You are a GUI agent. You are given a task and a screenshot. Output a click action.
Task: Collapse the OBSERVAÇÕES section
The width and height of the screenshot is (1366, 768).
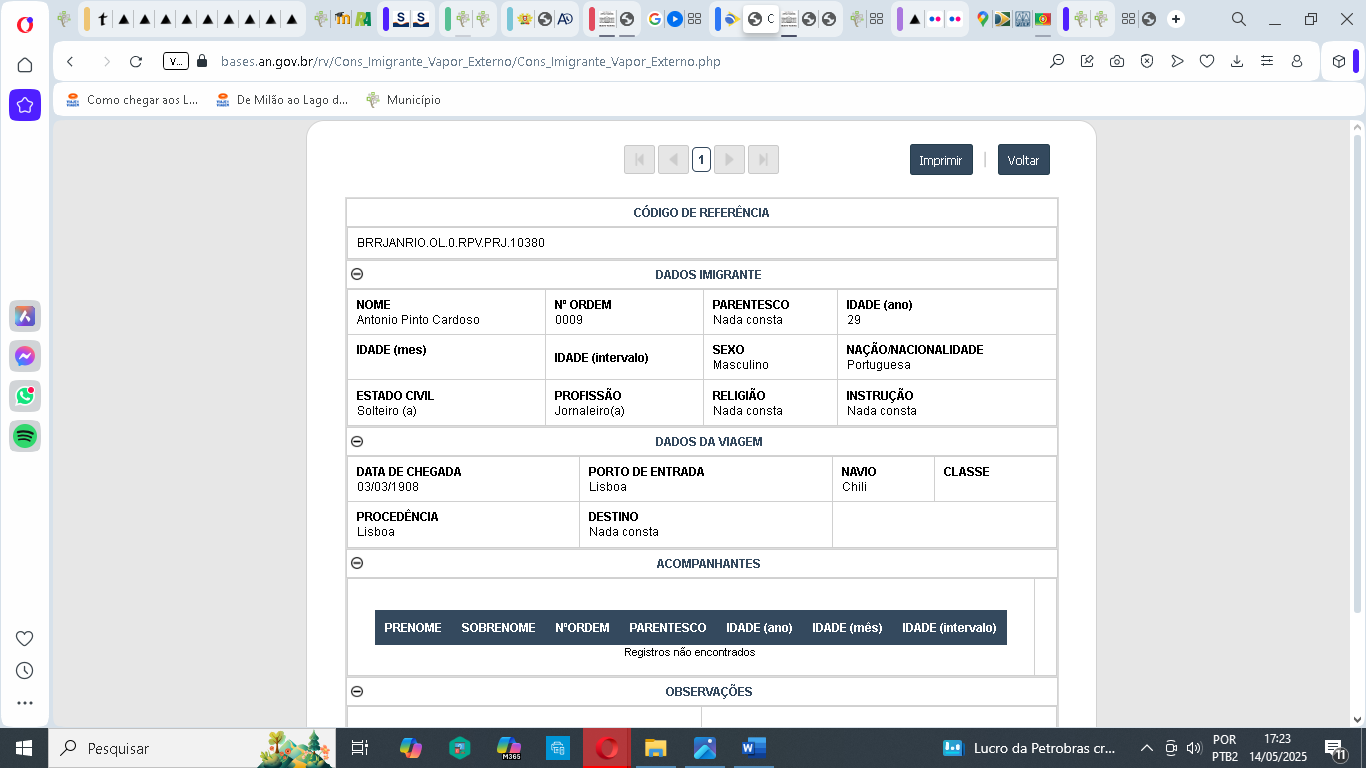click(x=357, y=691)
